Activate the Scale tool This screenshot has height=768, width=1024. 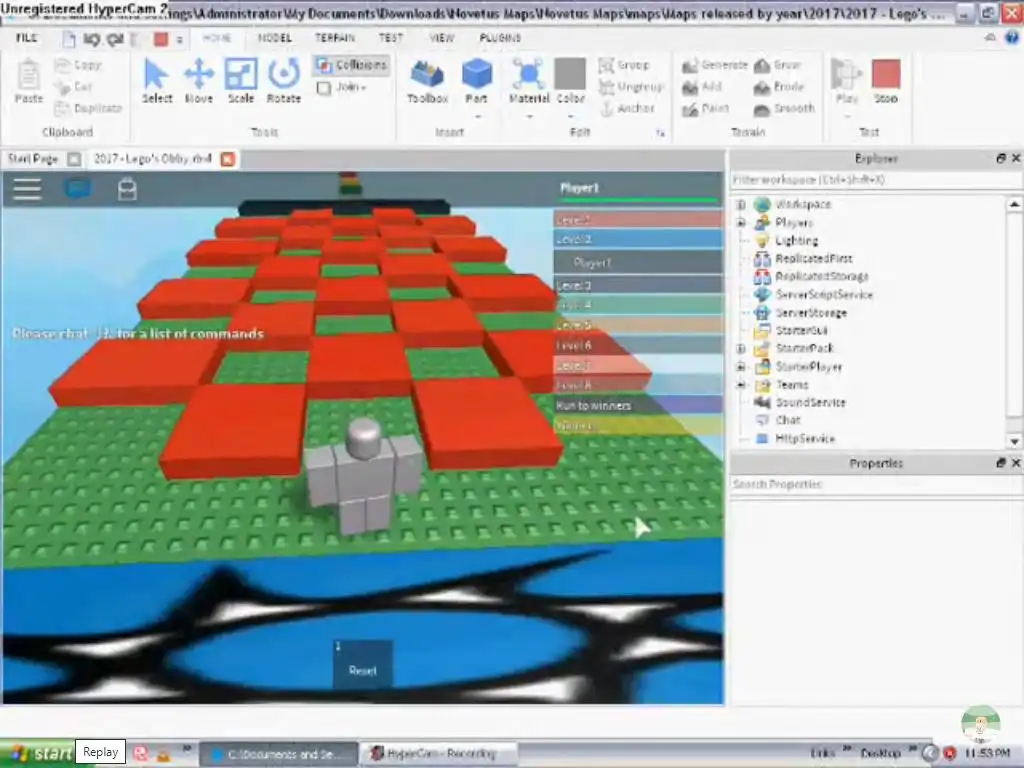[240, 80]
